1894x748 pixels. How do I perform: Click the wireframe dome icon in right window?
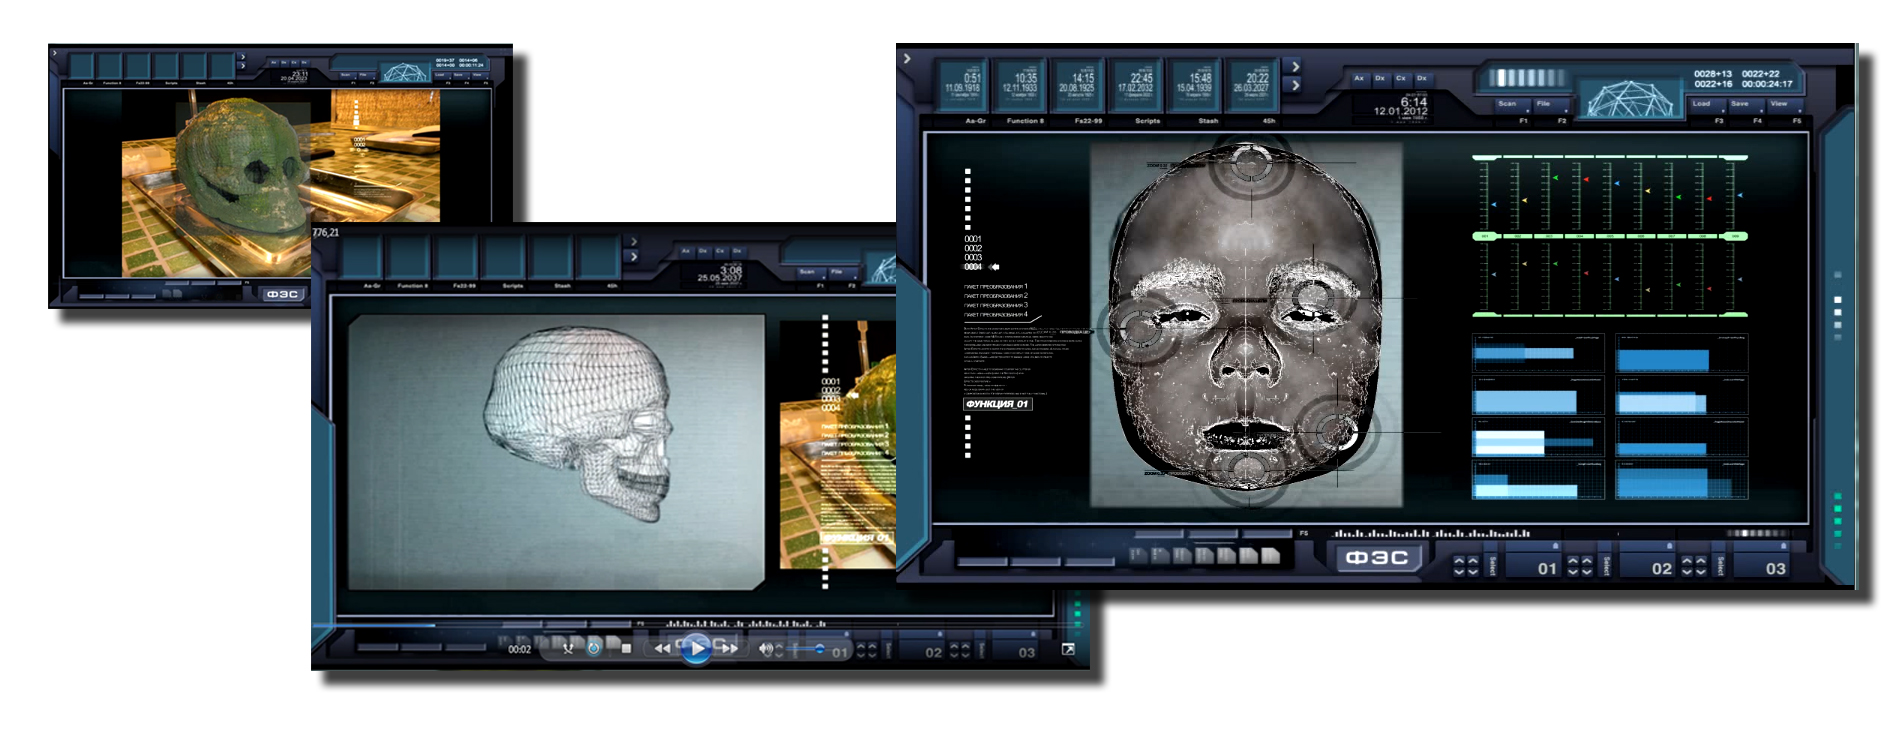(x=1630, y=98)
